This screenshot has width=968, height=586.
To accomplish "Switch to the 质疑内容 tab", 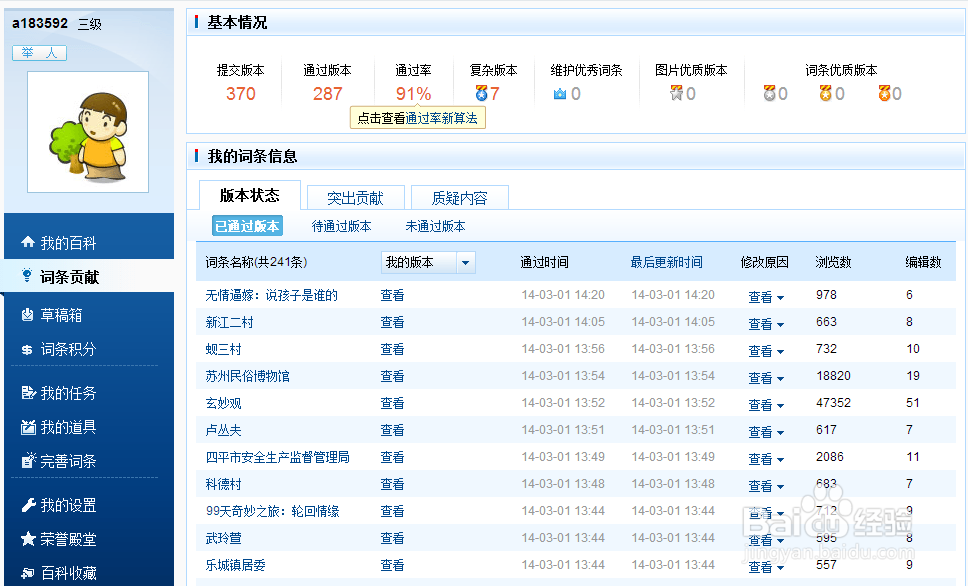I will 459,198.
